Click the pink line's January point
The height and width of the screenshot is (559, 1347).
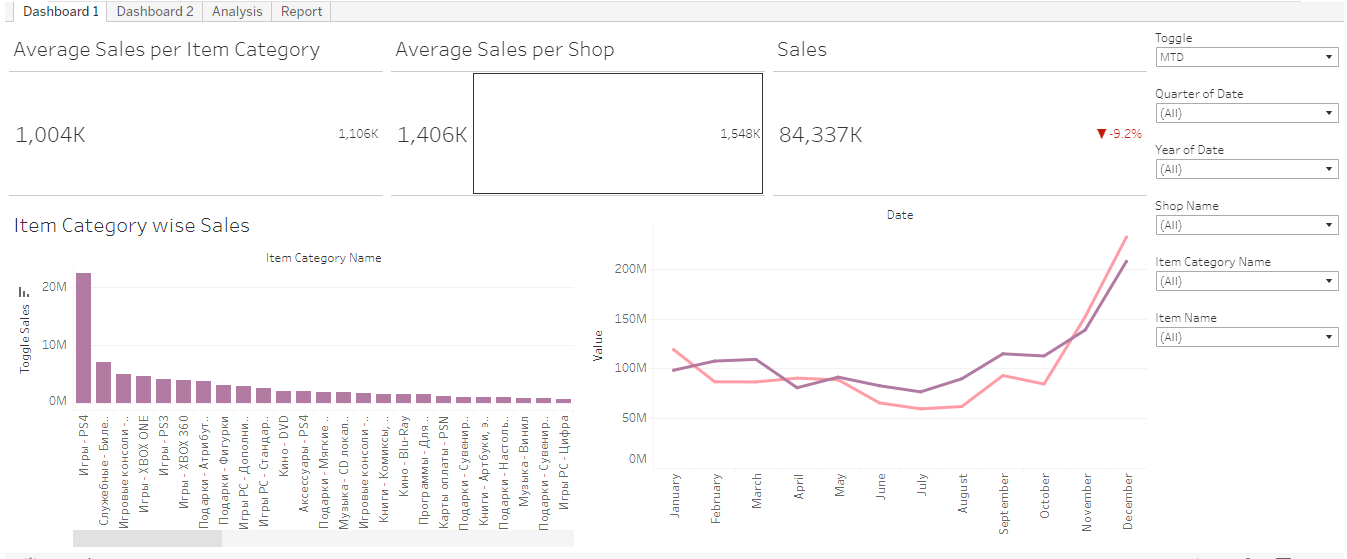[675, 350]
